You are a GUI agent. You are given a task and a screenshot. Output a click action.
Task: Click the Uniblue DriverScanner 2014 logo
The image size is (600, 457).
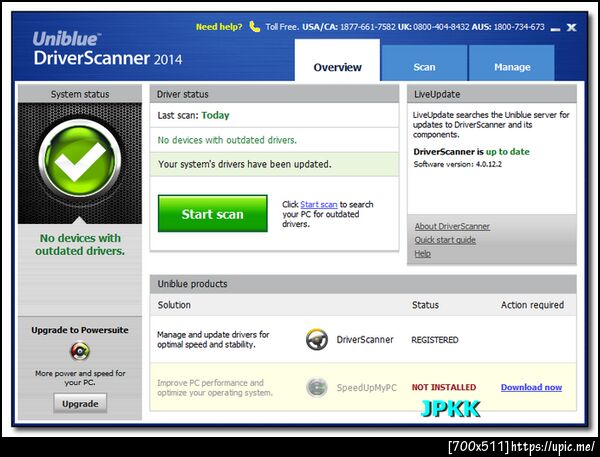pos(108,49)
